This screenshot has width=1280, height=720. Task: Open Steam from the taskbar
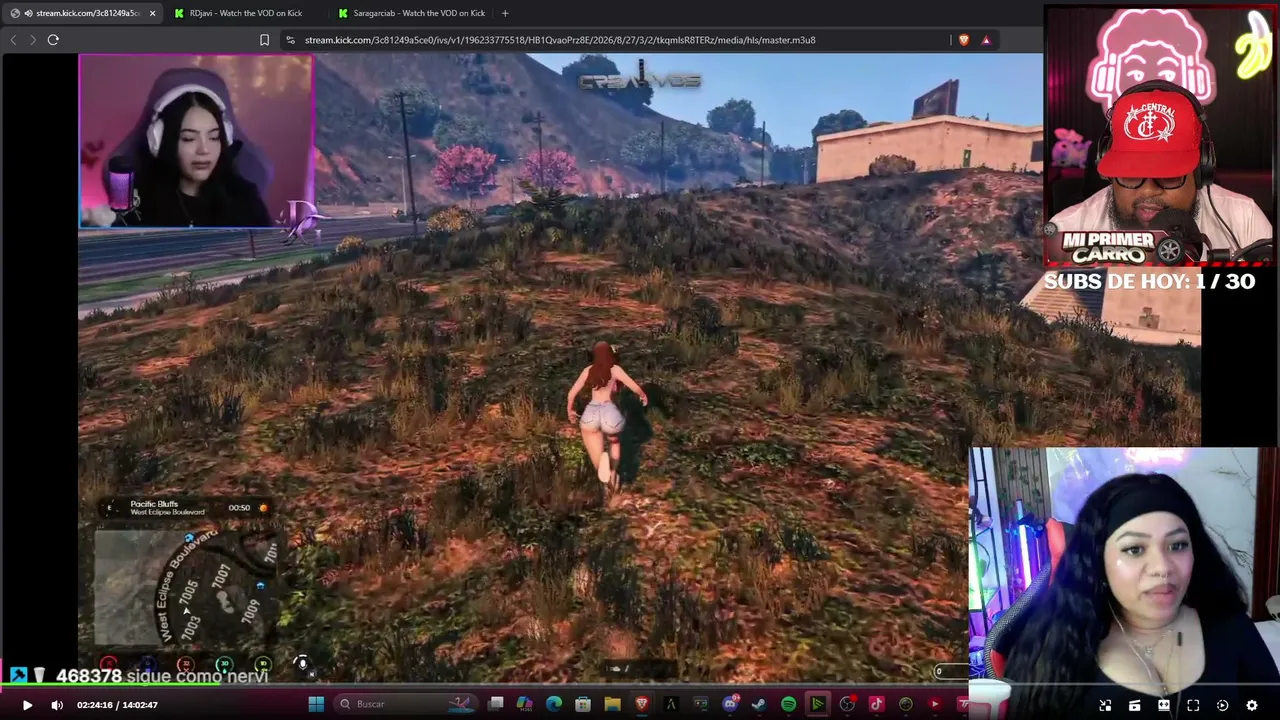759,704
